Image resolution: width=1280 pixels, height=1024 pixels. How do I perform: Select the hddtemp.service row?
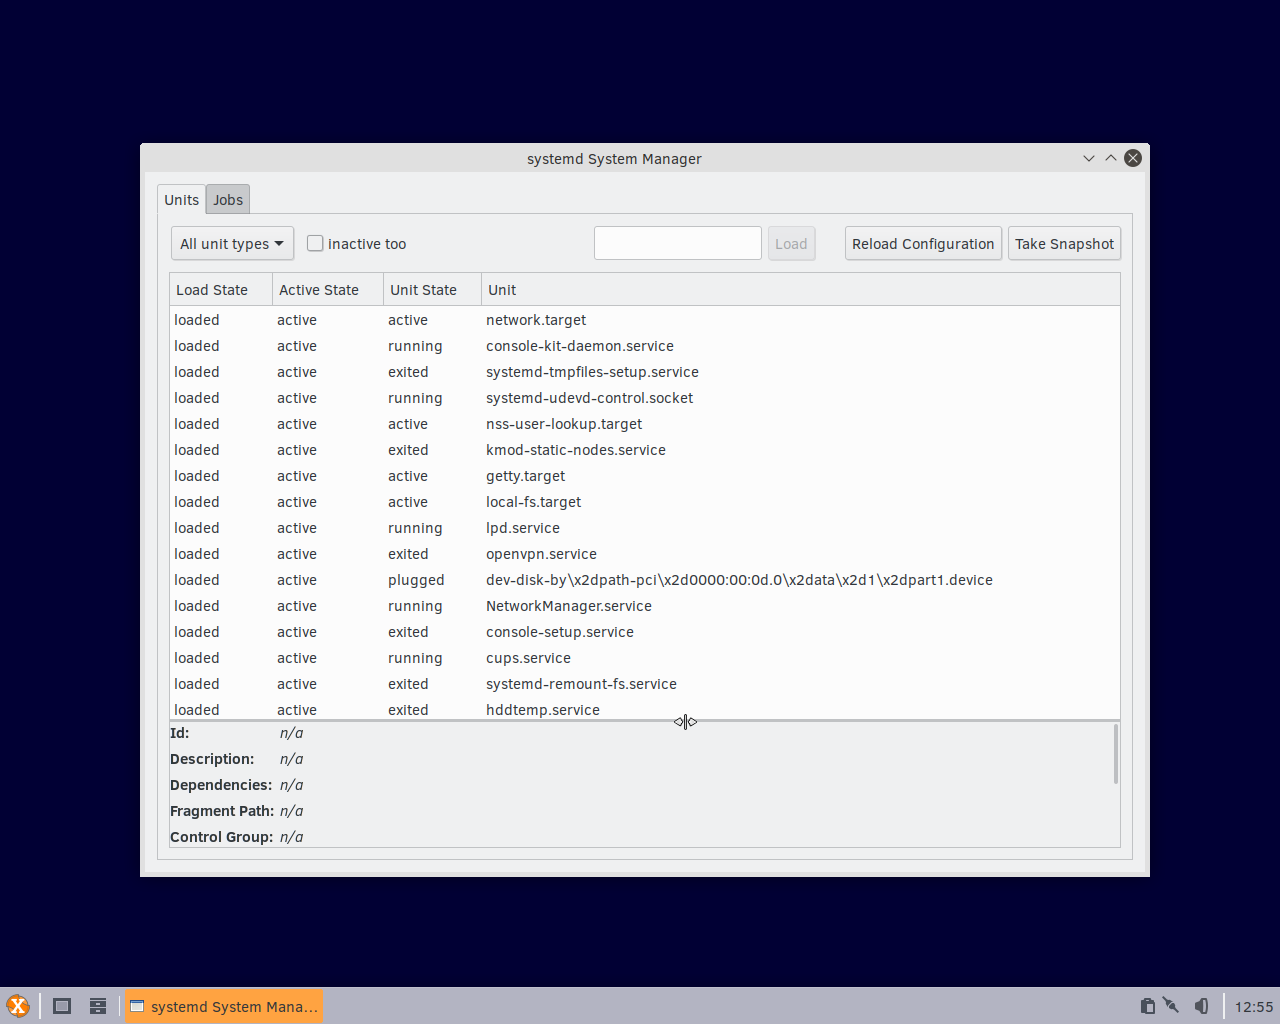[x=645, y=709]
